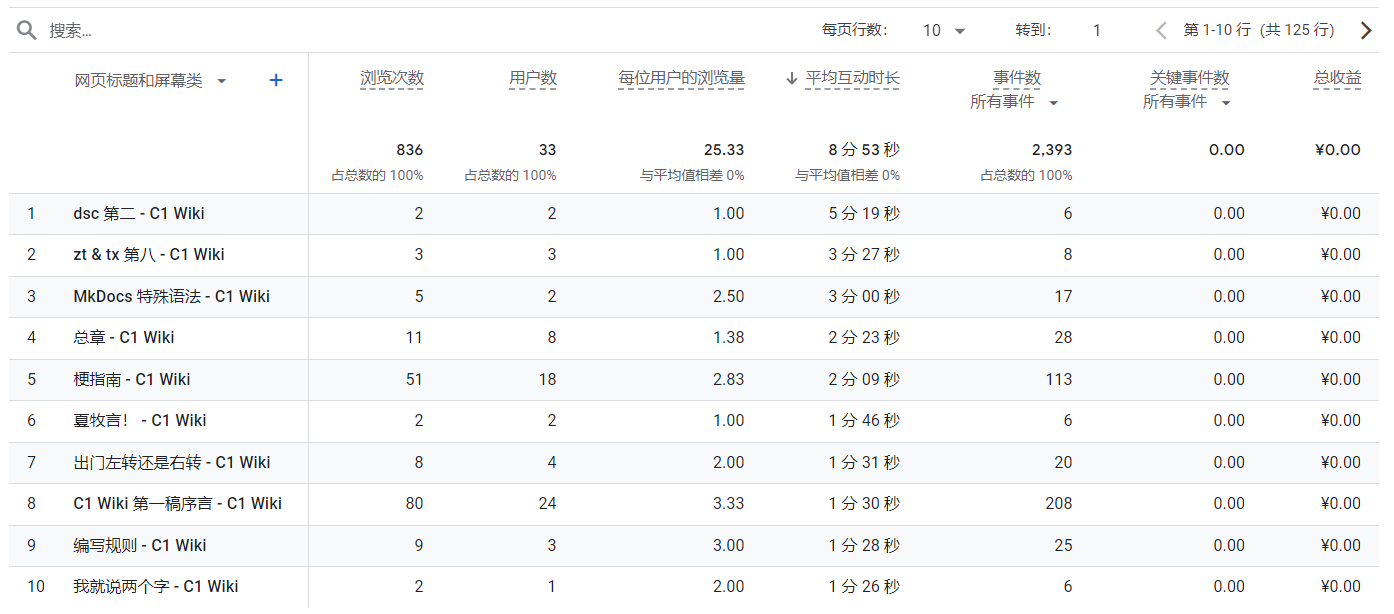
Task: Sort by 用户数 column header
Action: click(533, 78)
